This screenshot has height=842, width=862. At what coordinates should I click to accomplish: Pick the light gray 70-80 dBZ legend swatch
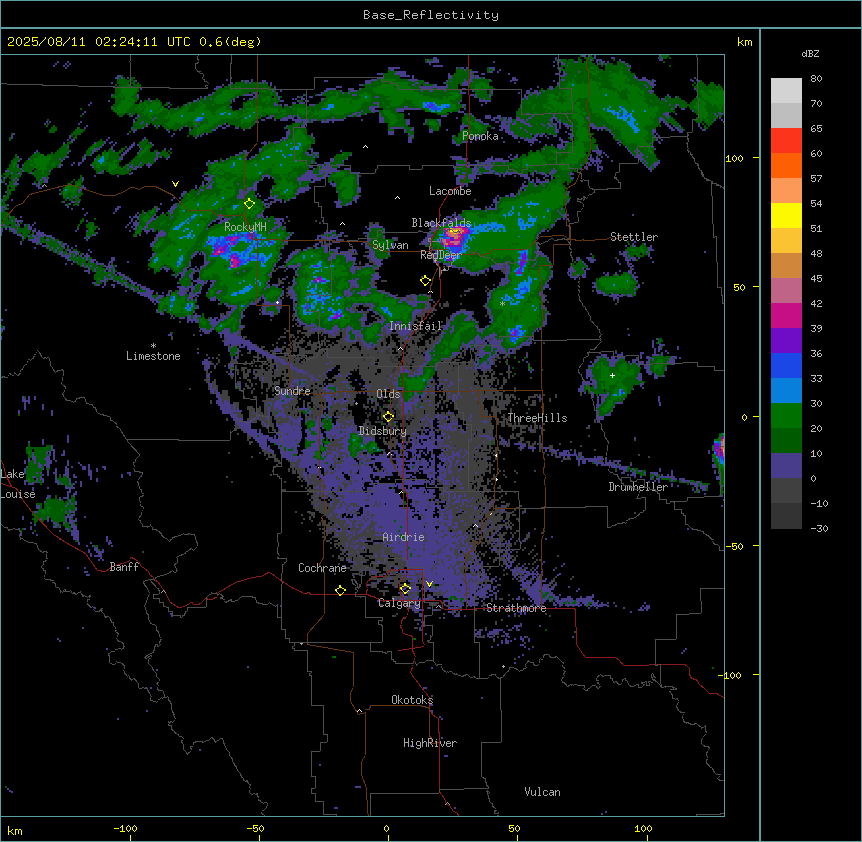pos(786,91)
